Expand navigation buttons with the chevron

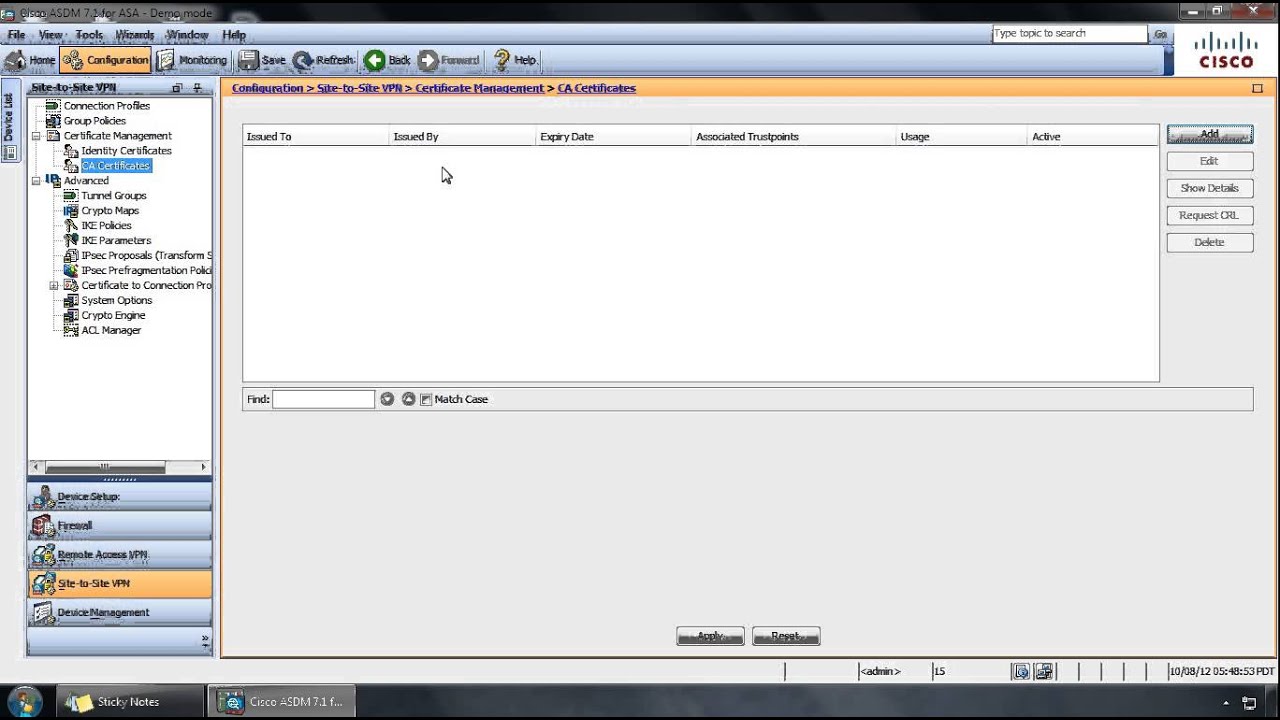(205, 640)
